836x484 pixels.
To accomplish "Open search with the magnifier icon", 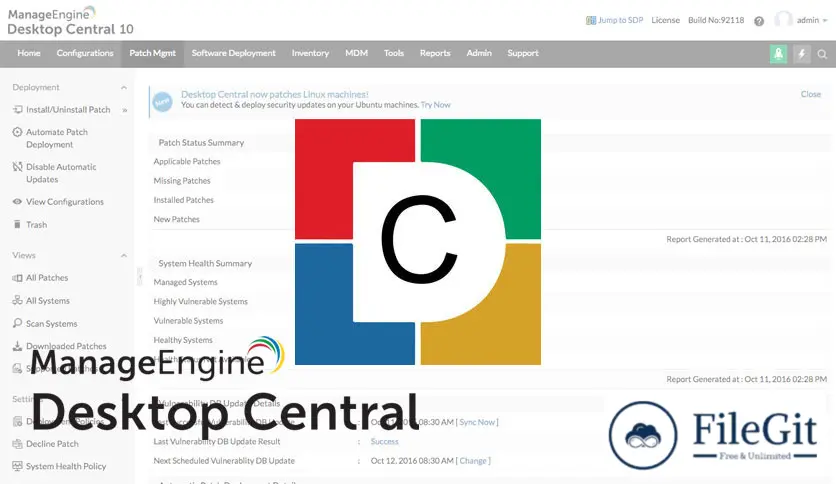I will 823,54.
